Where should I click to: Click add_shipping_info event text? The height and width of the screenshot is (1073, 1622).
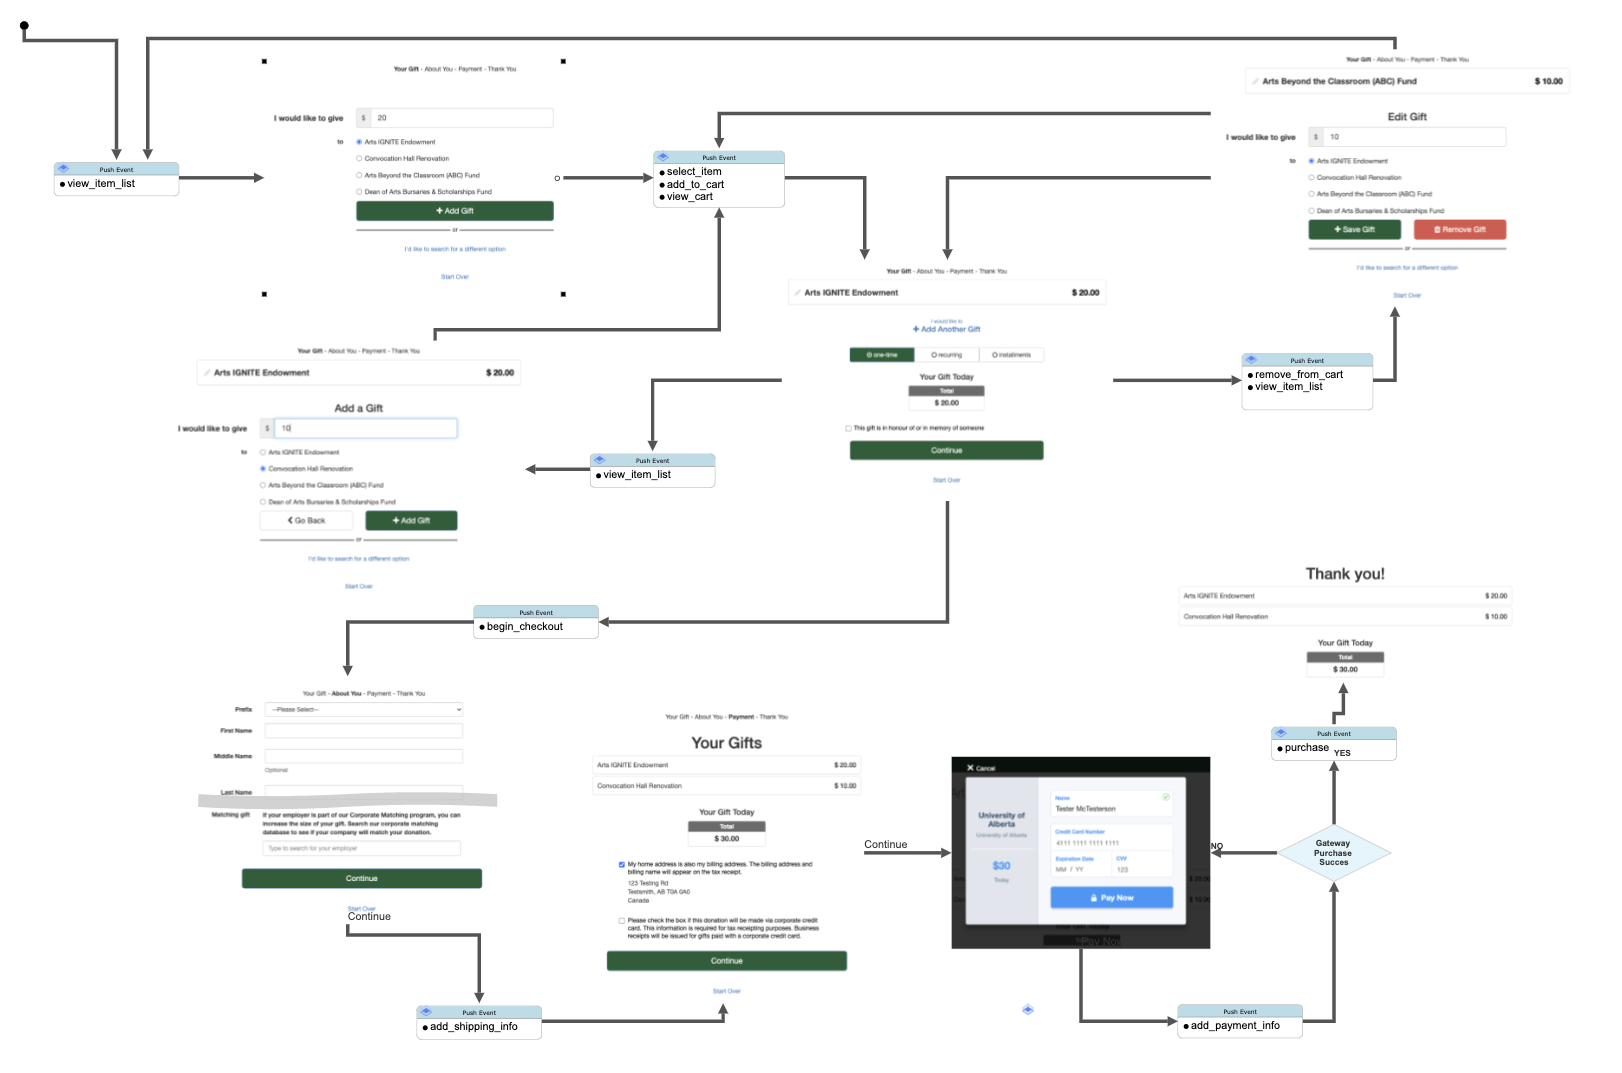474,1027
